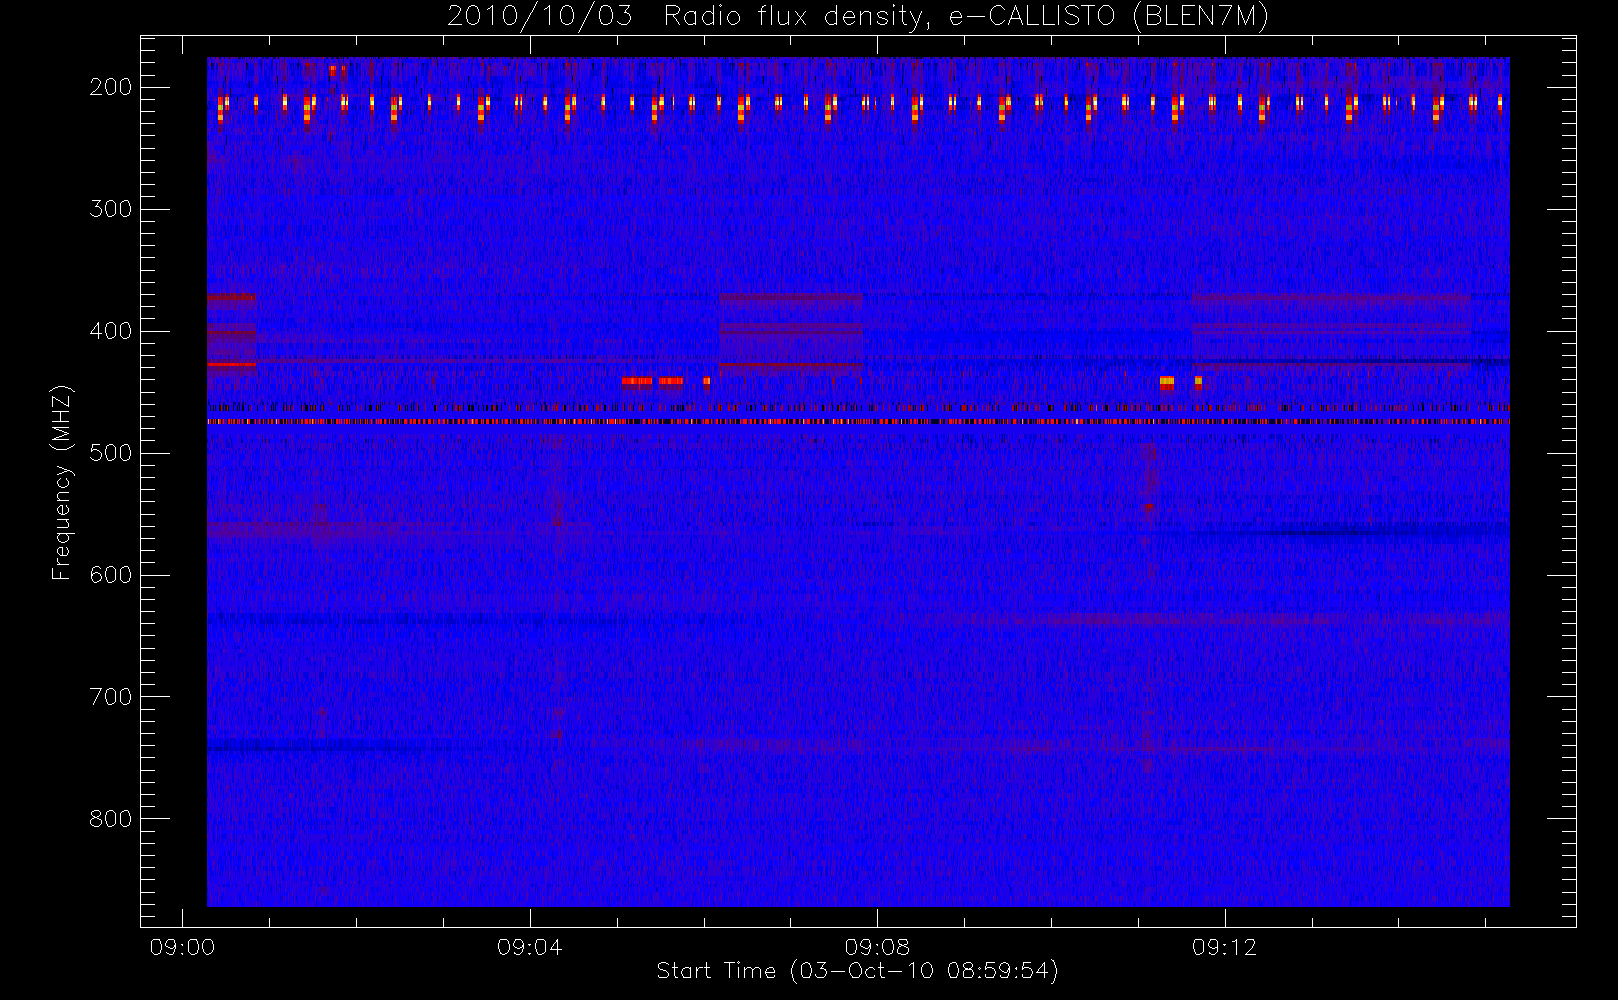Viewport: 1618px width, 1000px height.
Task: Click the red horizontal line near 470 MHz
Action: (858, 422)
